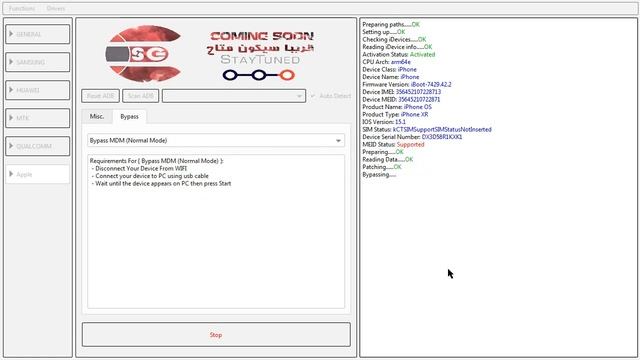Open the device selection combo box
This screenshot has width=640, height=360.
(x=234, y=96)
